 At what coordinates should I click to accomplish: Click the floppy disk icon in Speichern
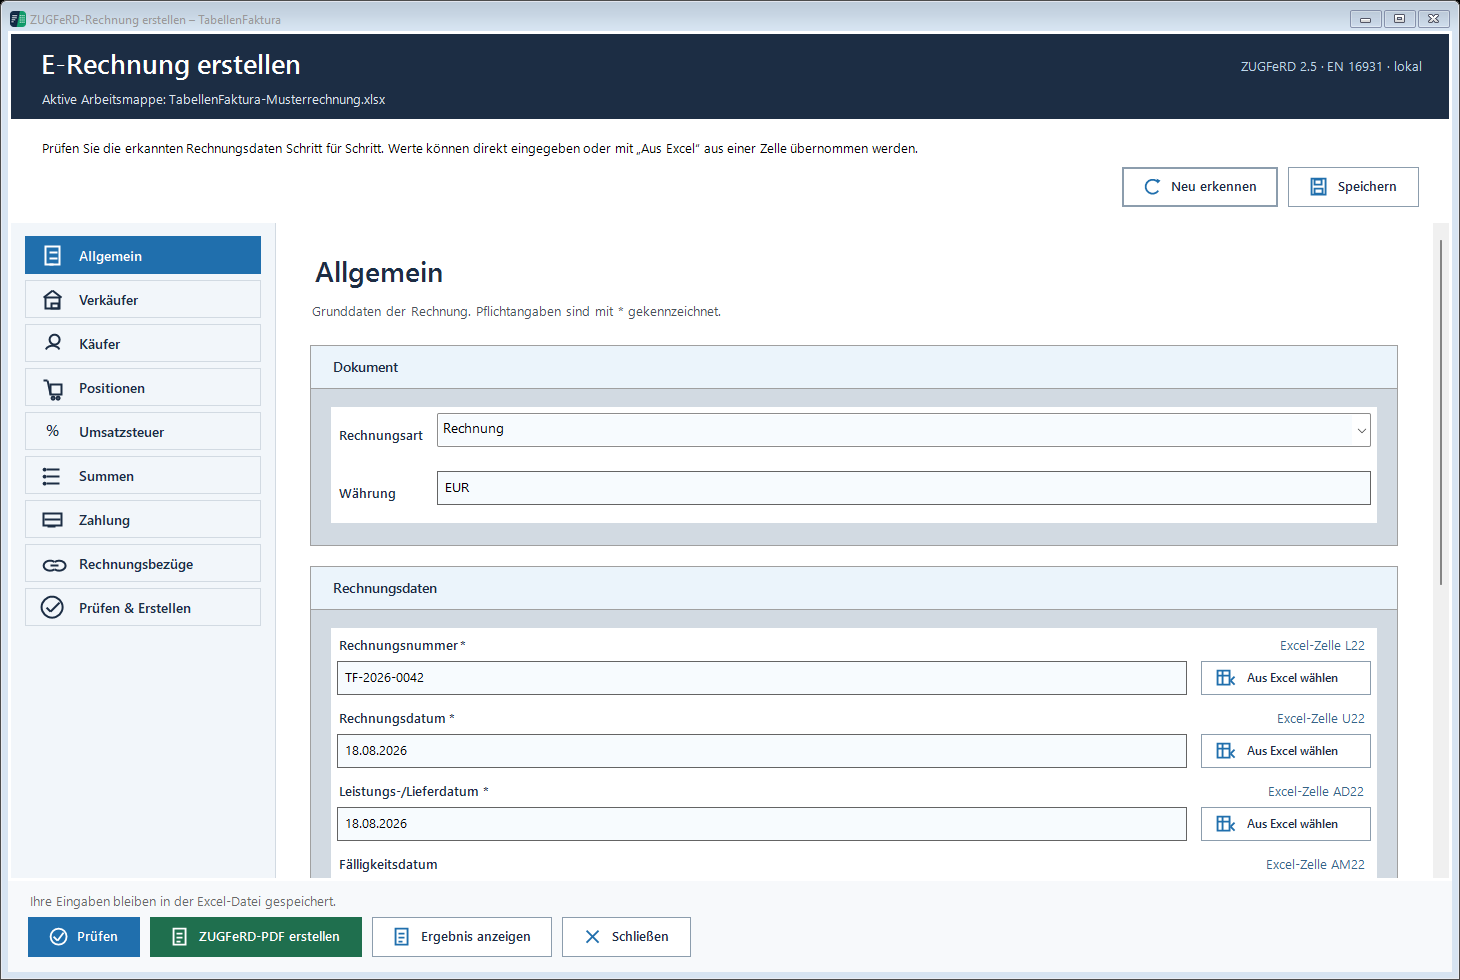tap(1318, 187)
